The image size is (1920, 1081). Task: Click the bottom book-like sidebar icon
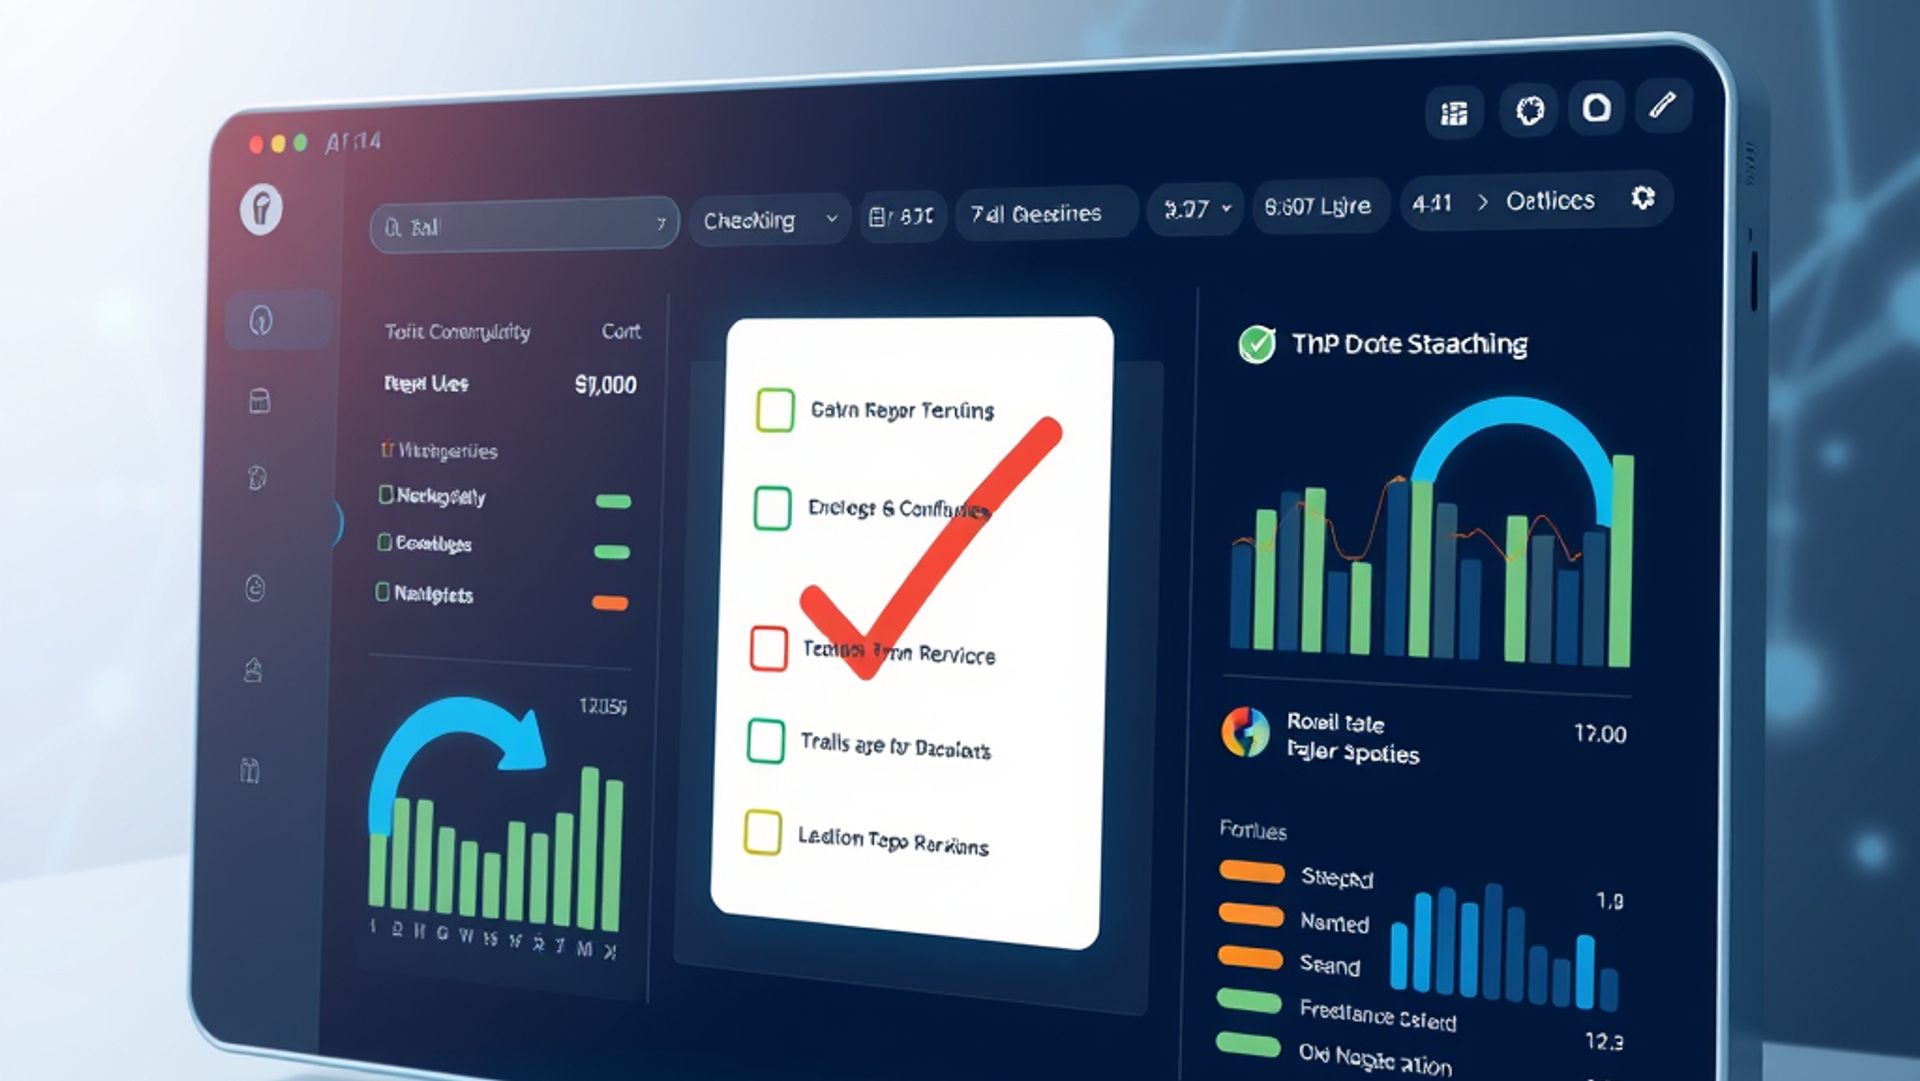250,770
